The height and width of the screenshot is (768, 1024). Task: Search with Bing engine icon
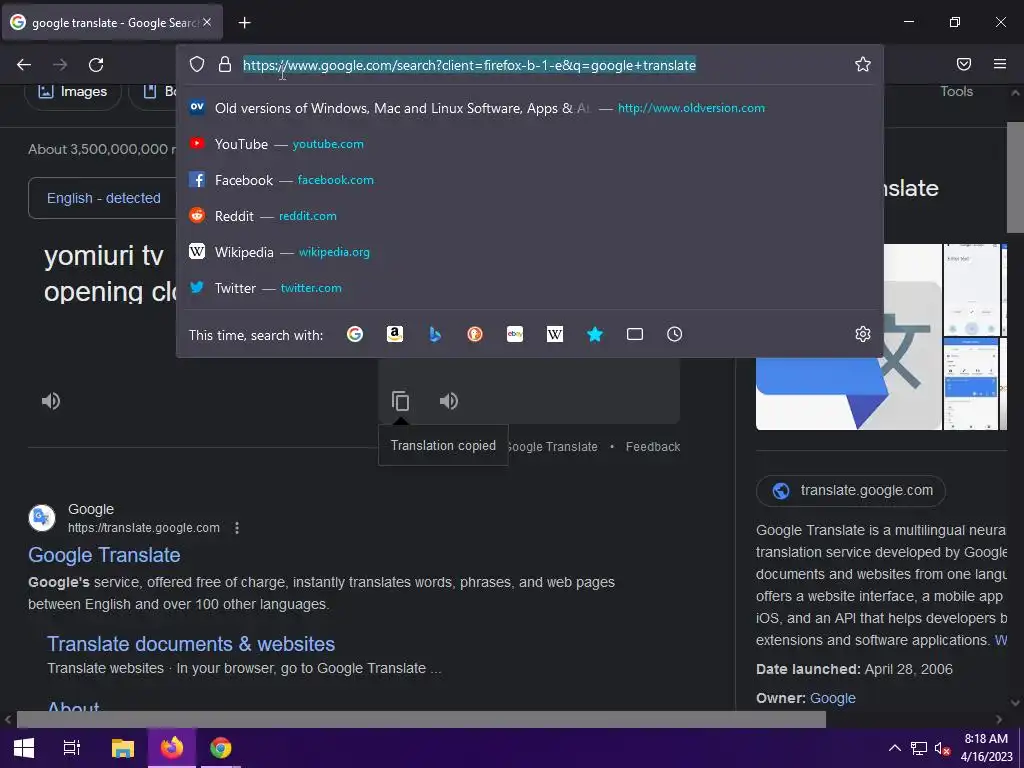(x=435, y=334)
